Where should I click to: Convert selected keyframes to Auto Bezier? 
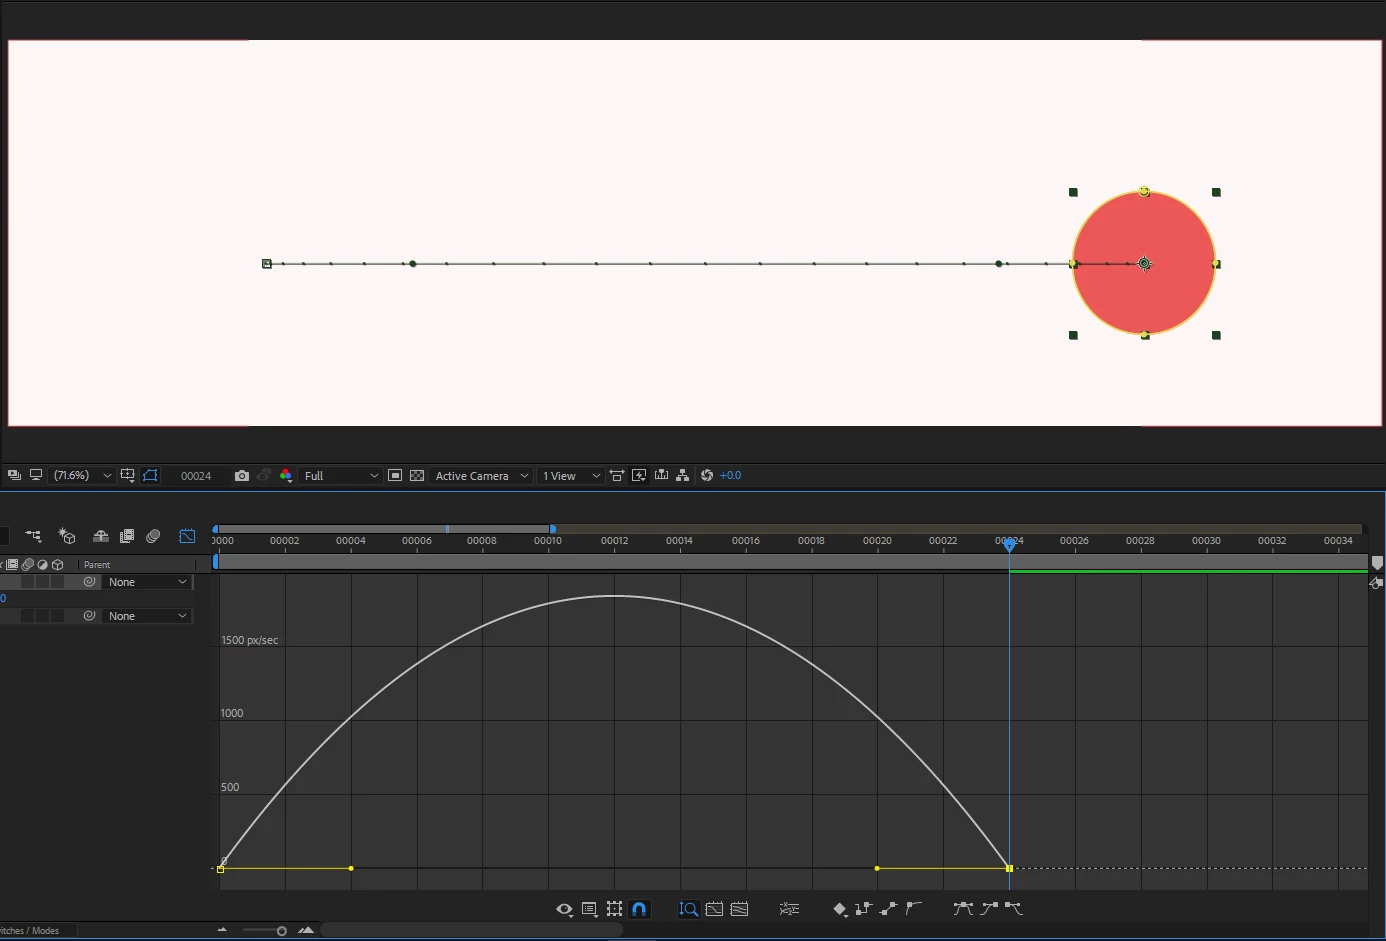913,908
